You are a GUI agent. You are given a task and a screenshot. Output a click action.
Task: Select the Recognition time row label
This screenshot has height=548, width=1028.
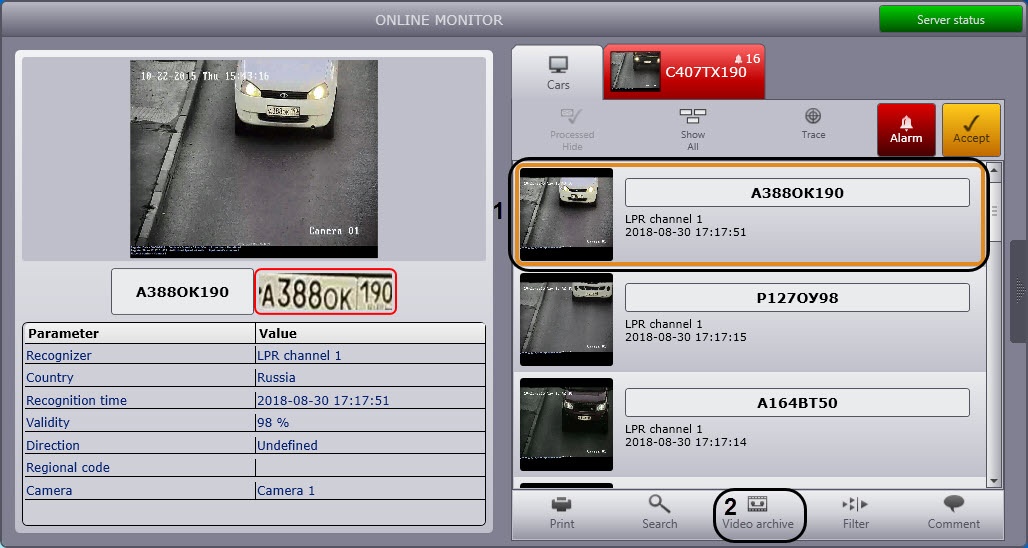77,400
